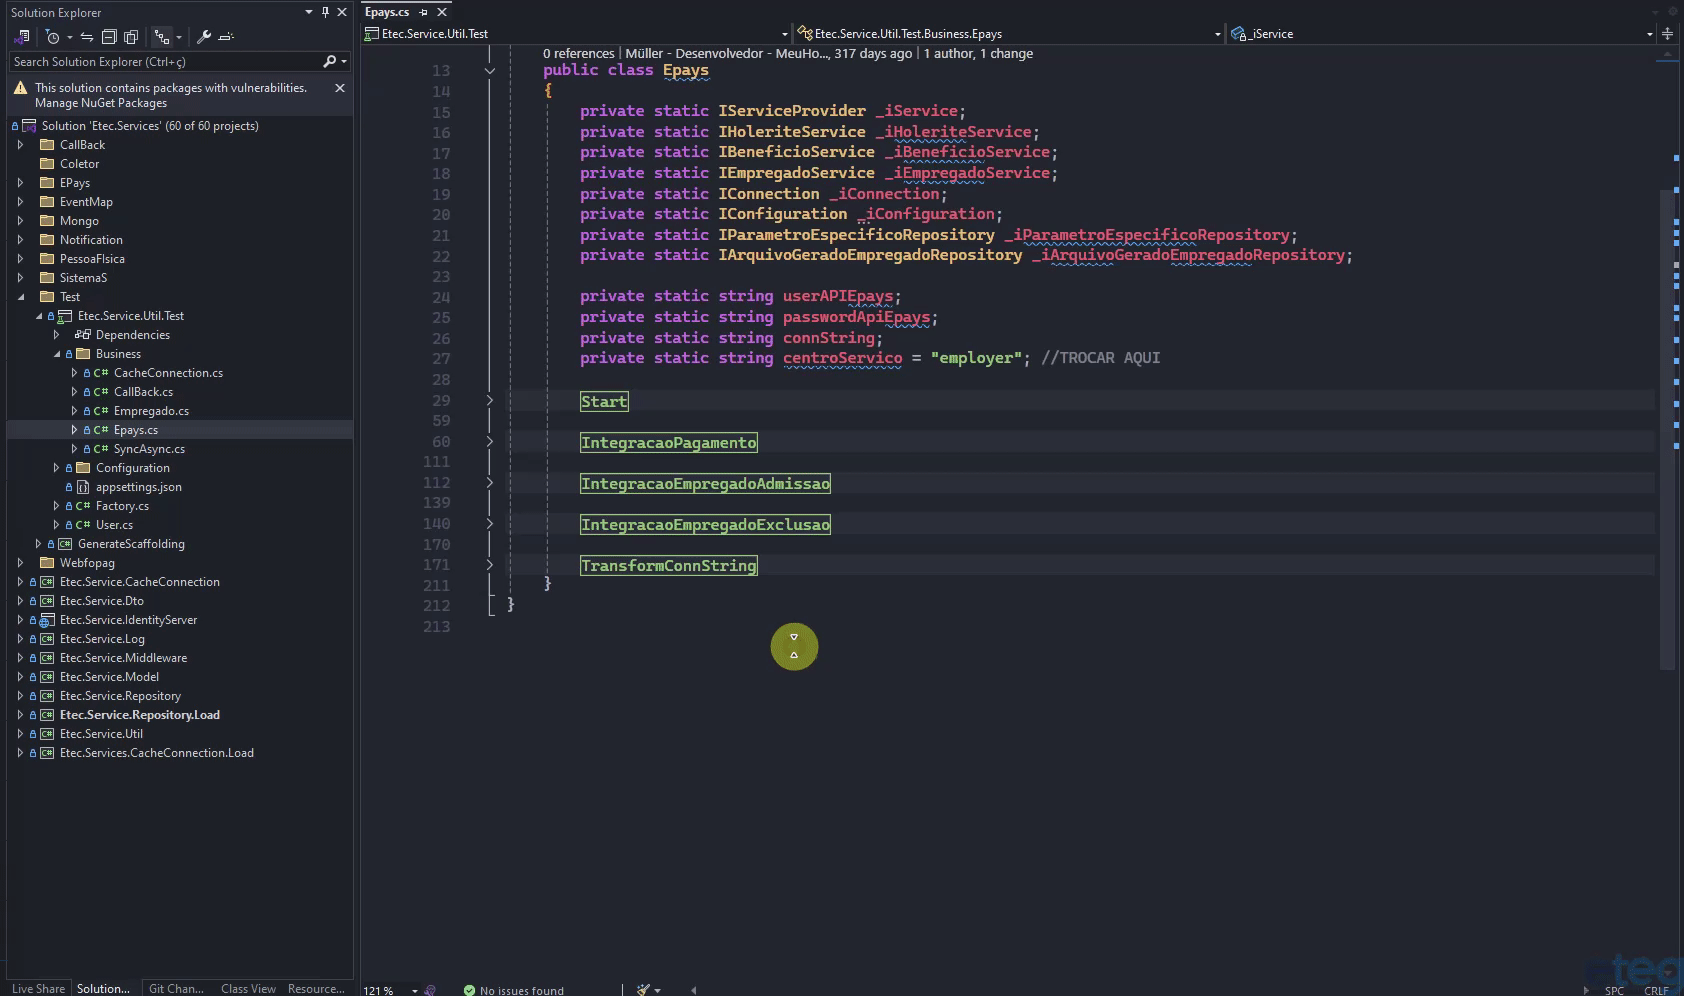Open Properties with the wrench icon
Screen dimensions: 1684x996
pyautogui.click(x=204, y=37)
